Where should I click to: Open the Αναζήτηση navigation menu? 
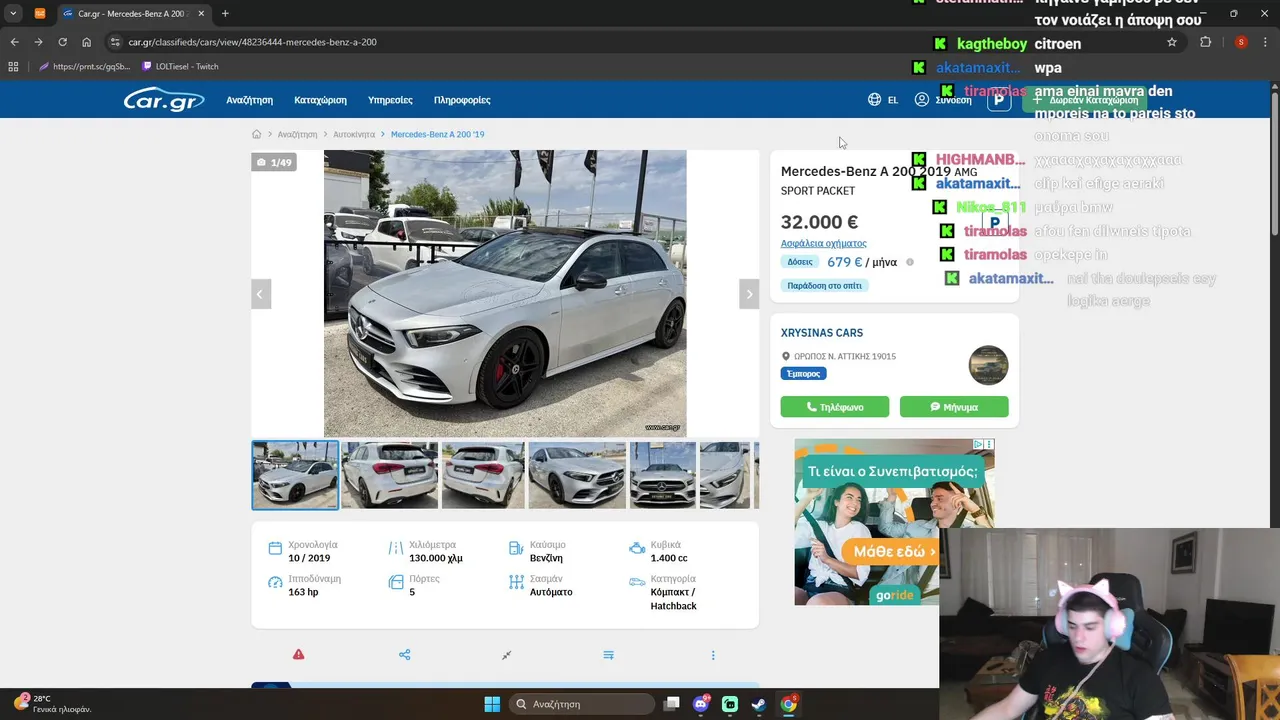point(249,100)
